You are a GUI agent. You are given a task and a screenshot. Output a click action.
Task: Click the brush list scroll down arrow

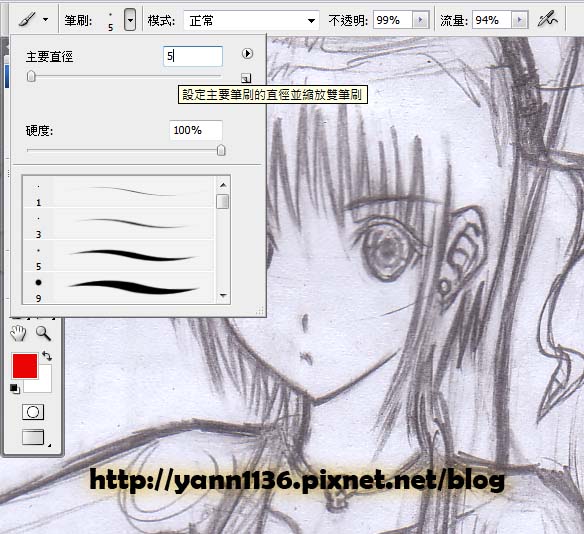(223, 296)
